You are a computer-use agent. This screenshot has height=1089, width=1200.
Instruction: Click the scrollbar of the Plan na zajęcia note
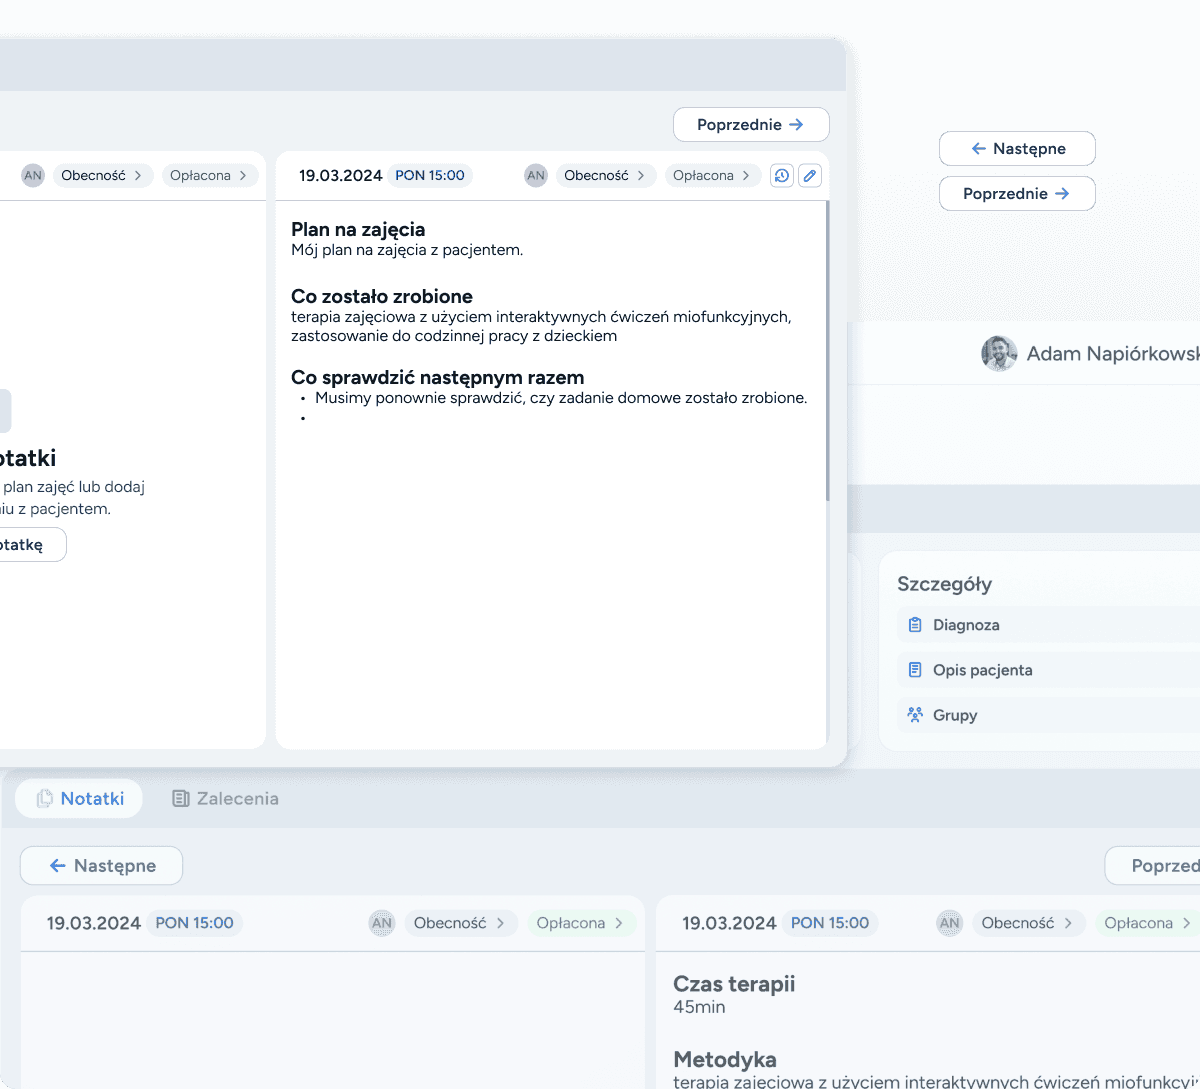coord(827,350)
